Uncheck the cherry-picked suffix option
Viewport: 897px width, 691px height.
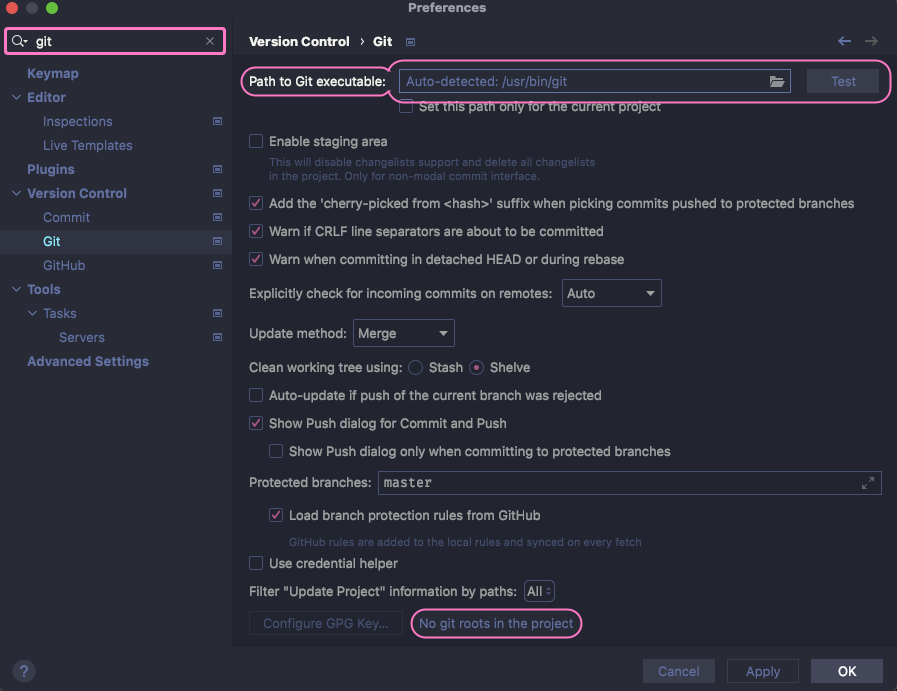[x=256, y=203]
